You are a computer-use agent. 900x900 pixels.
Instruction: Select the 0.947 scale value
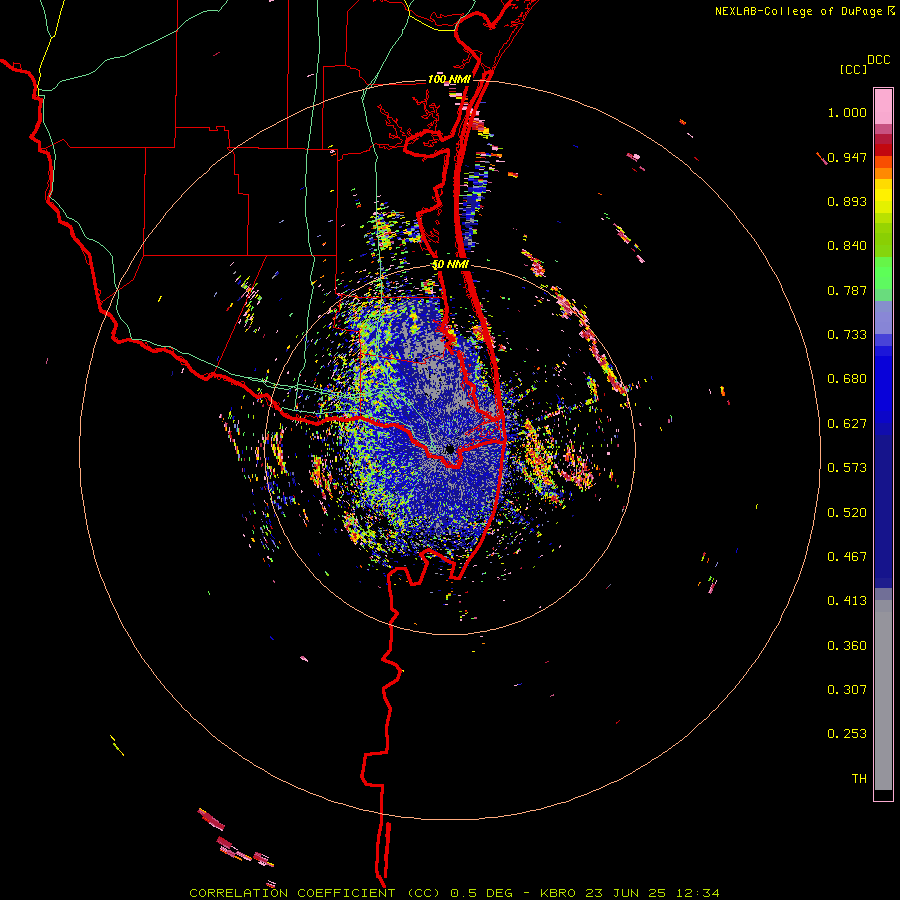click(x=847, y=157)
